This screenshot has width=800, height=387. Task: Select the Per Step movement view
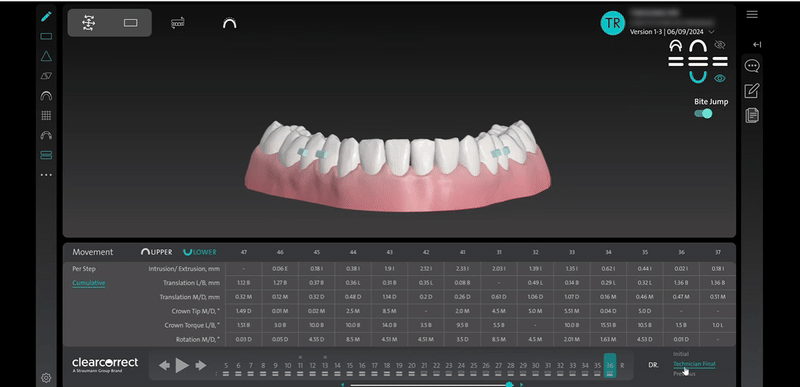(84, 269)
